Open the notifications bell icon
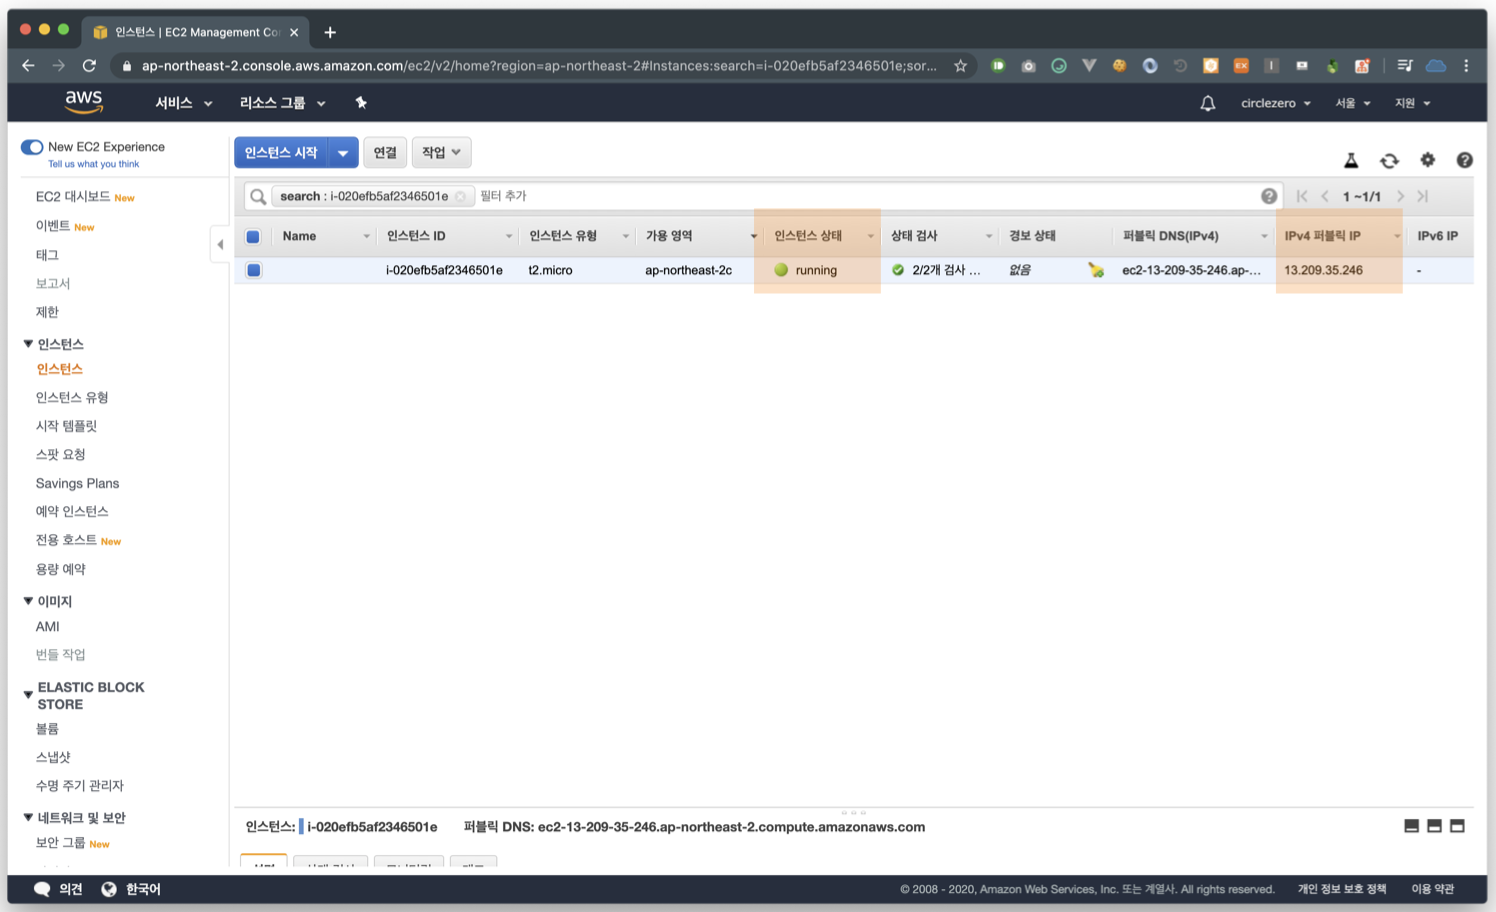The image size is (1496, 912). [x=1208, y=103]
